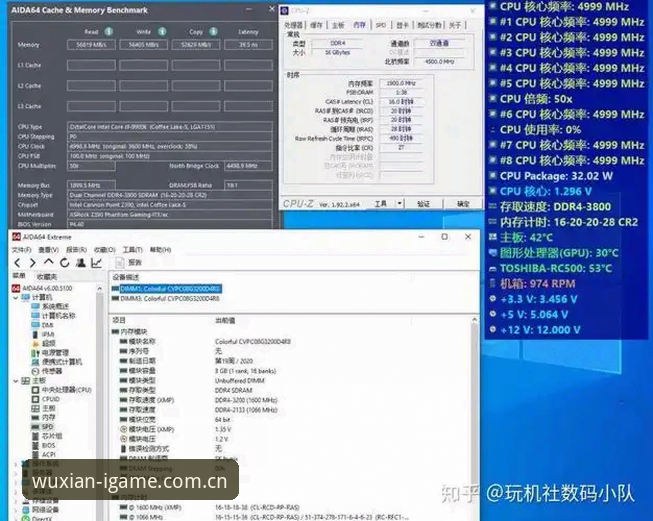Click the up-level arrow in AIDA64 toolbar
This screenshot has height=521, width=653.
pos(49,262)
